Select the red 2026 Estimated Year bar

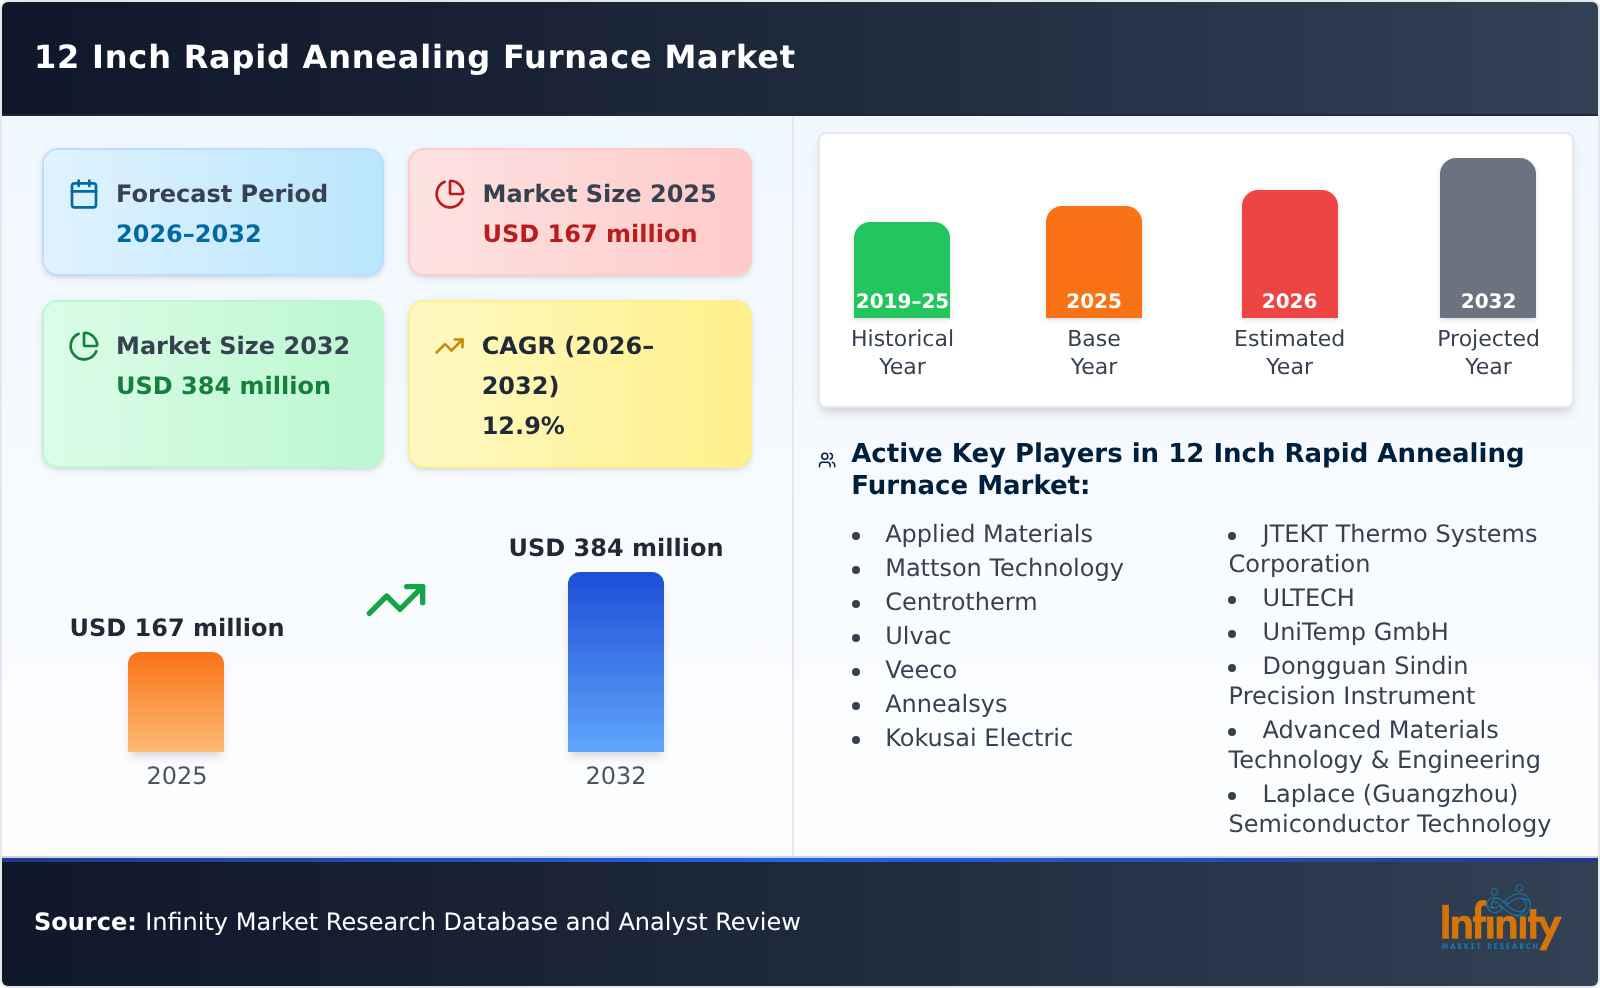1290,254
